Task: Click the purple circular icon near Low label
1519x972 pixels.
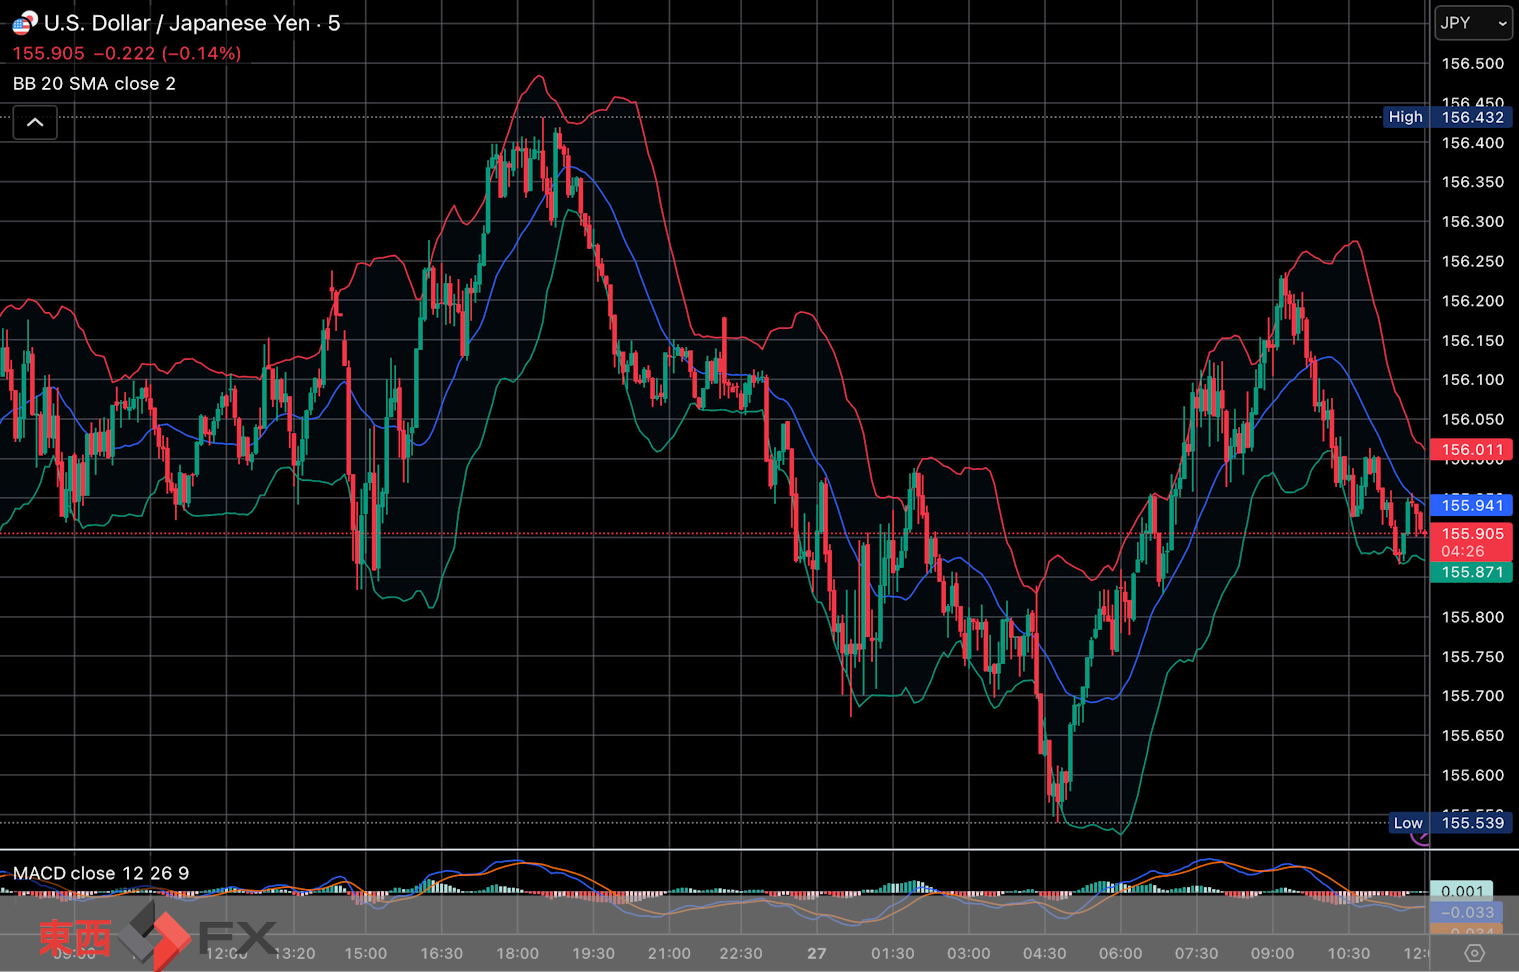Action: click(x=1419, y=838)
